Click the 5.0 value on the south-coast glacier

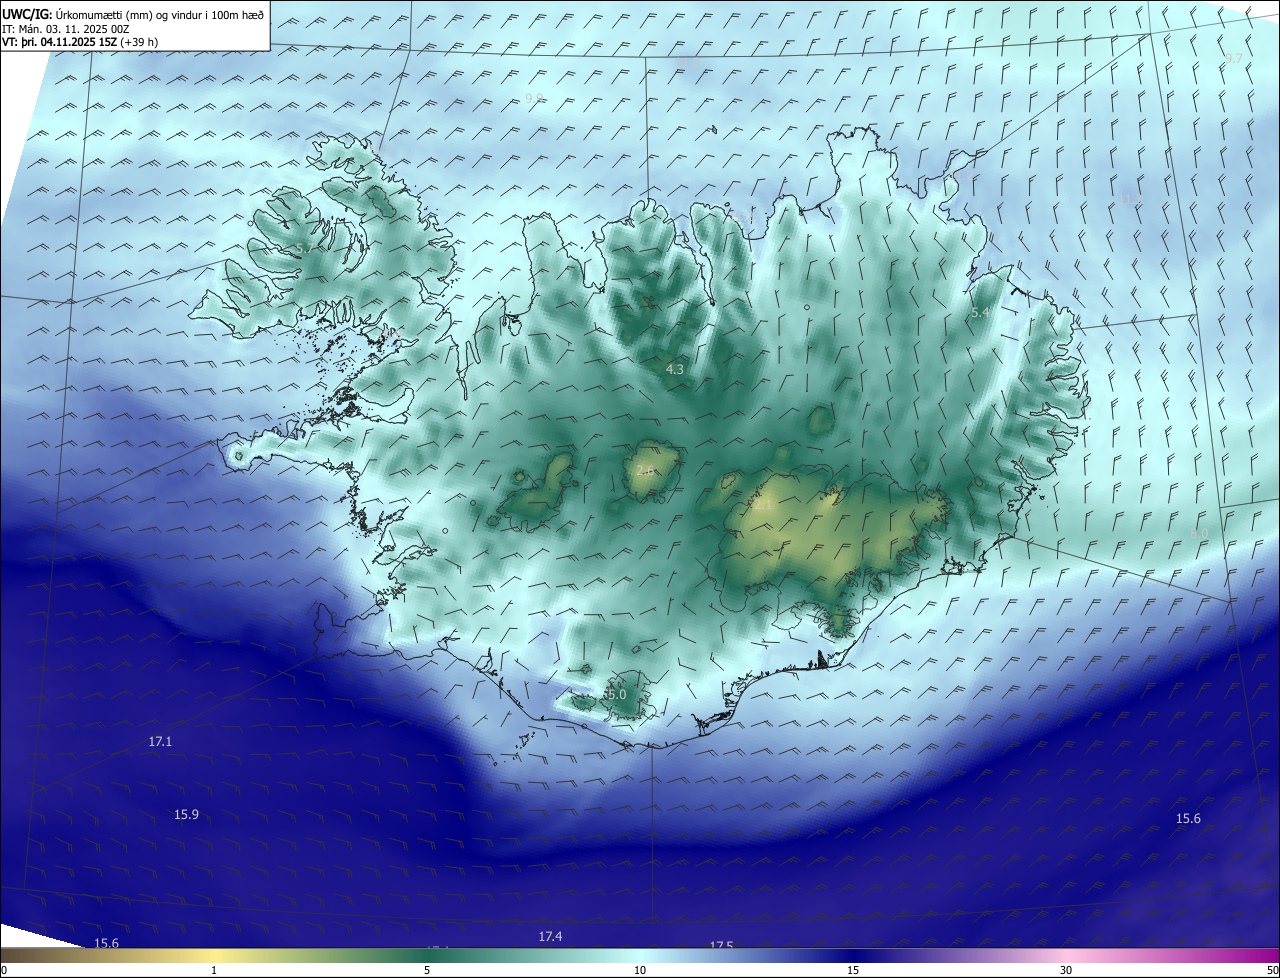pyautogui.click(x=615, y=695)
